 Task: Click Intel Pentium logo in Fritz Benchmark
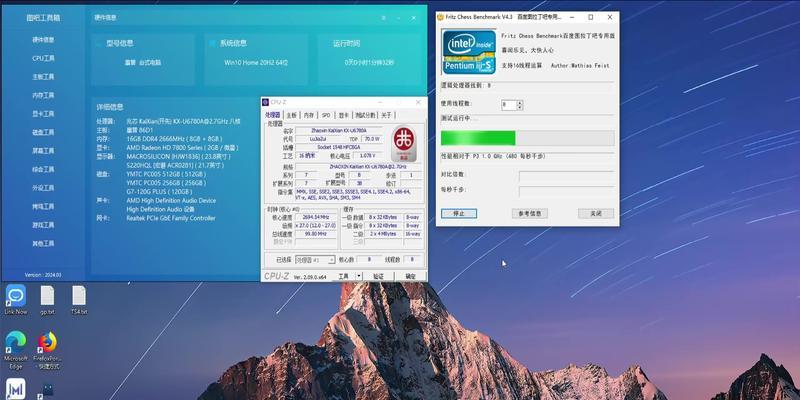[469, 52]
